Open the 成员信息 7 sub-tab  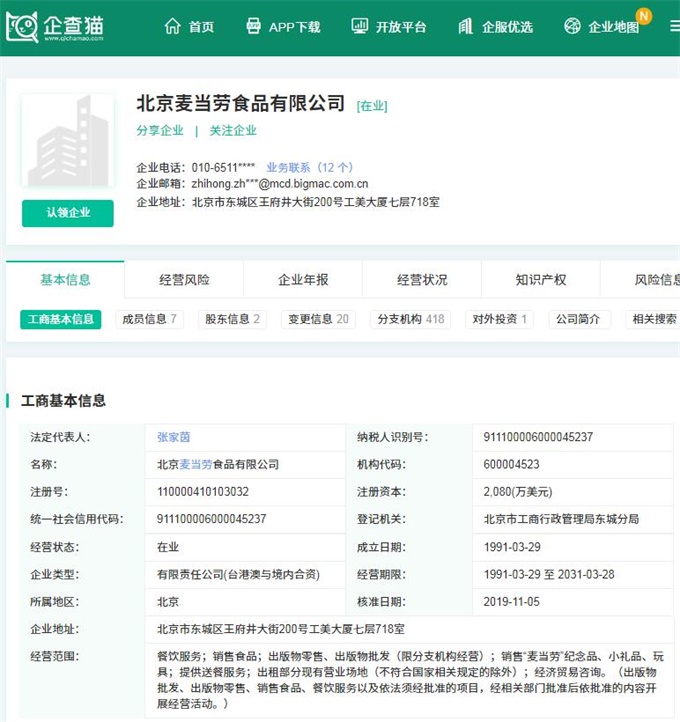tap(149, 319)
